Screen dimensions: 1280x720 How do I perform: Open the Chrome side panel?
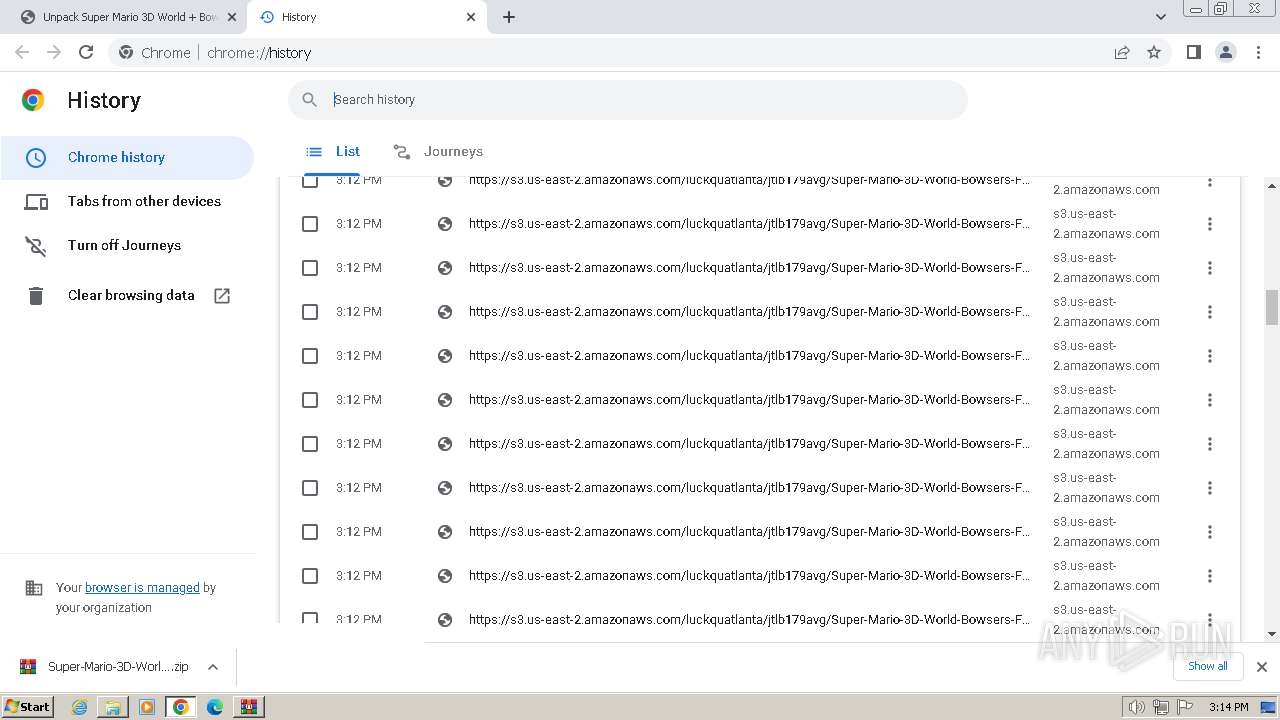point(1193,53)
